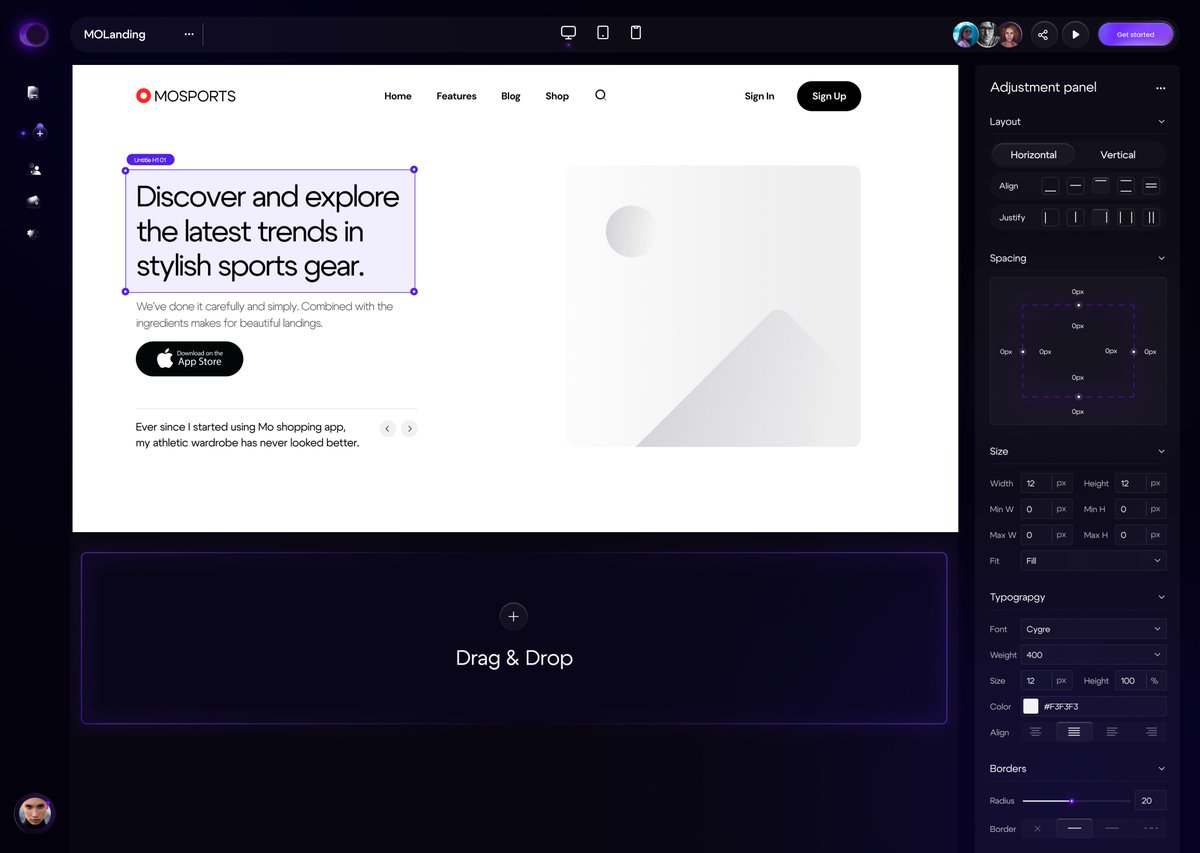
Task: Click the add element plus sidebar icon
Action: click(x=39, y=131)
